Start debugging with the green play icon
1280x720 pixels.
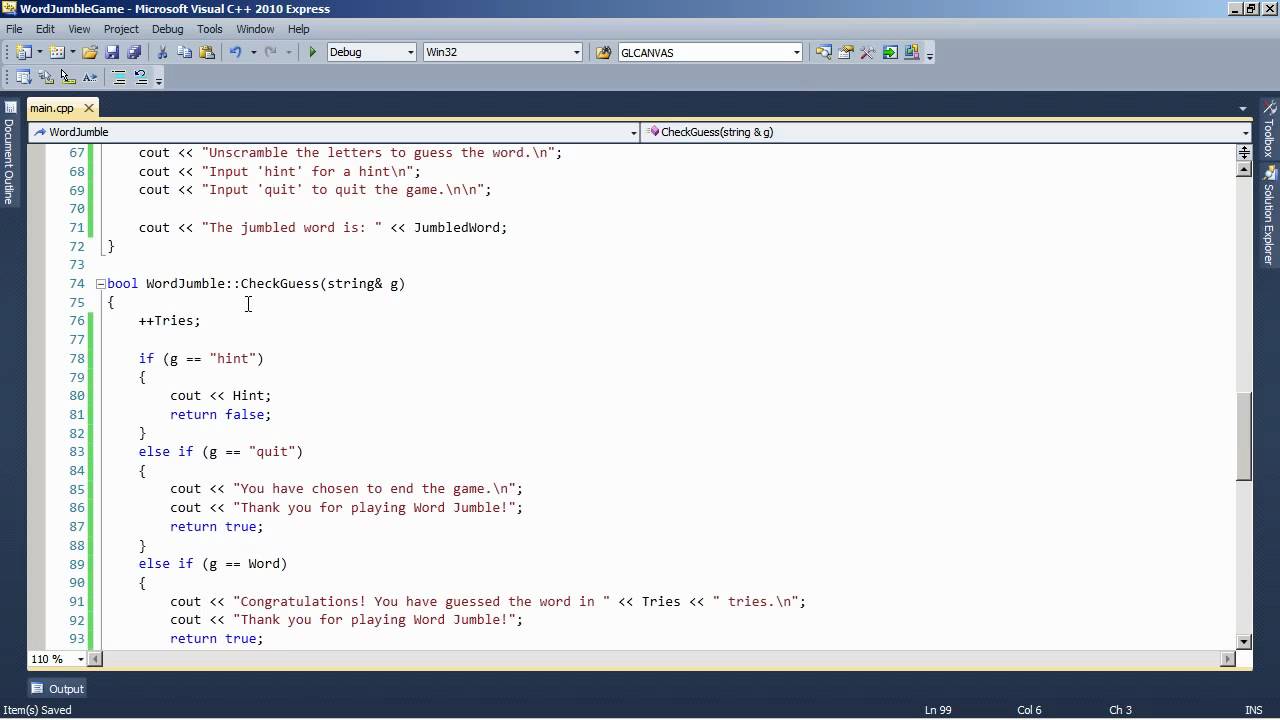pos(312,52)
